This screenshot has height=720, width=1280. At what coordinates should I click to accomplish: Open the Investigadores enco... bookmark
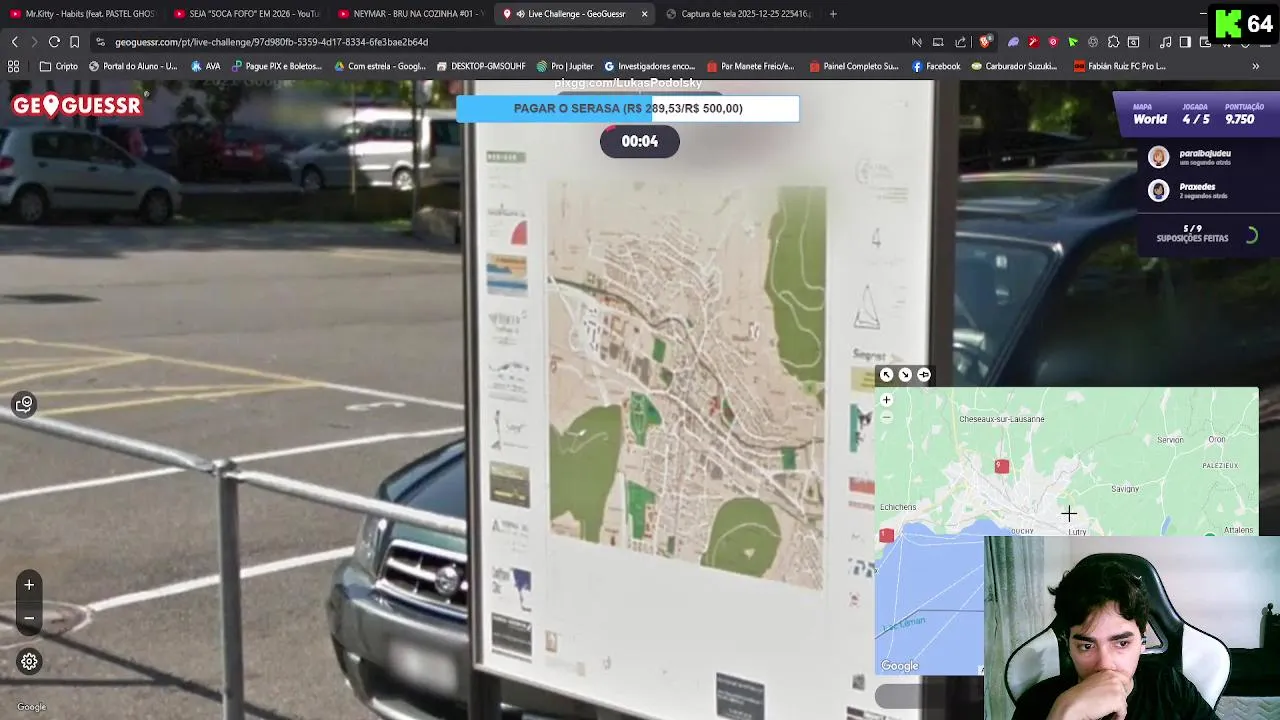(650, 66)
